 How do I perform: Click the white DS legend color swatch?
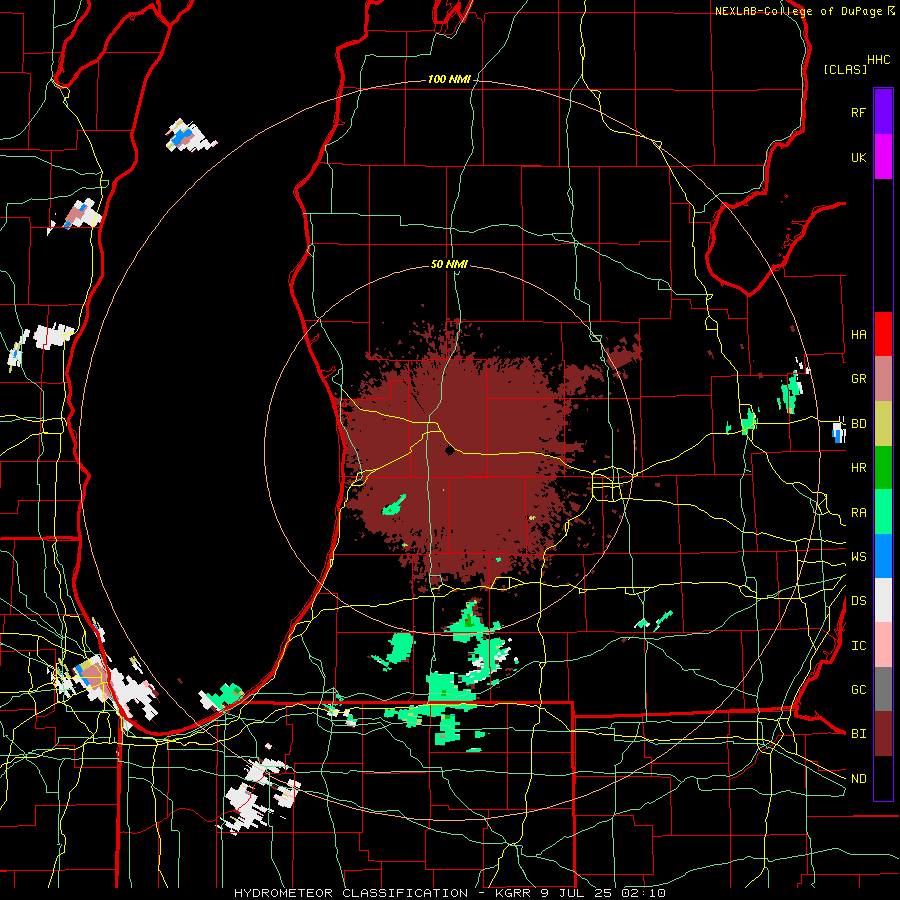point(883,600)
